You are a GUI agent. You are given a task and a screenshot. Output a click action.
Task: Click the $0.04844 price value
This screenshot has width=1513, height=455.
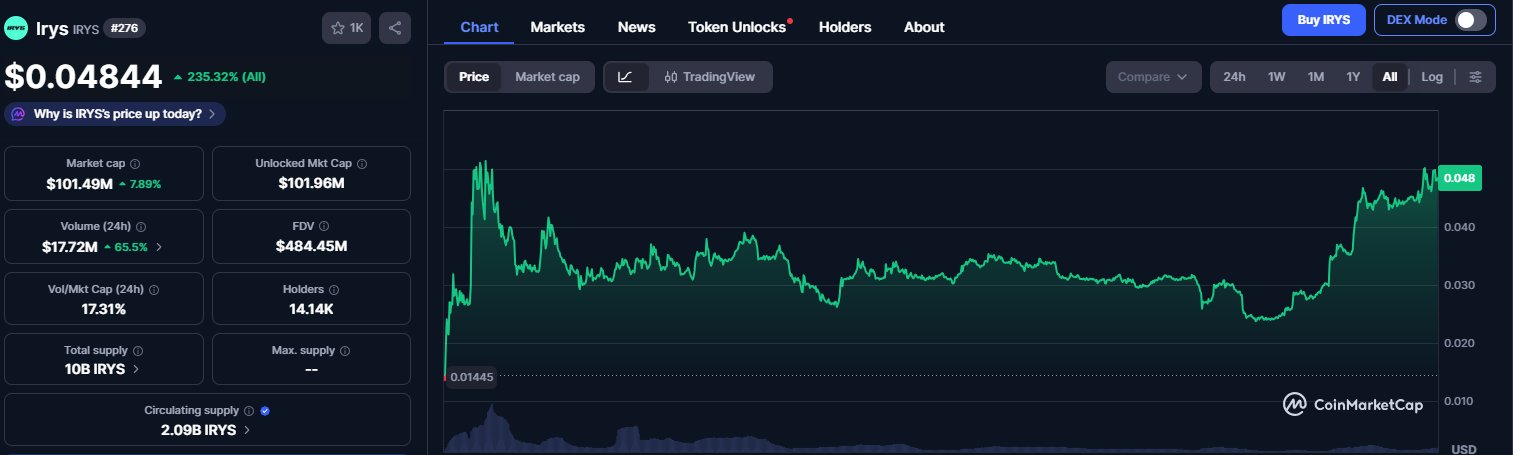(x=83, y=76)
